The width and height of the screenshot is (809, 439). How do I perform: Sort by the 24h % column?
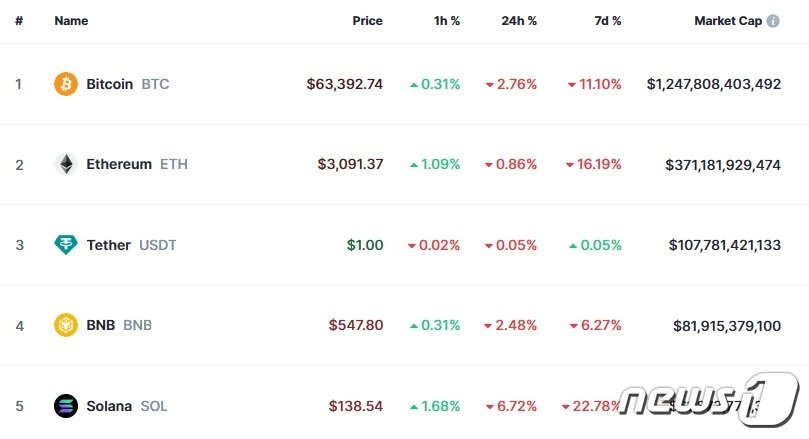(x=519, y=21)
